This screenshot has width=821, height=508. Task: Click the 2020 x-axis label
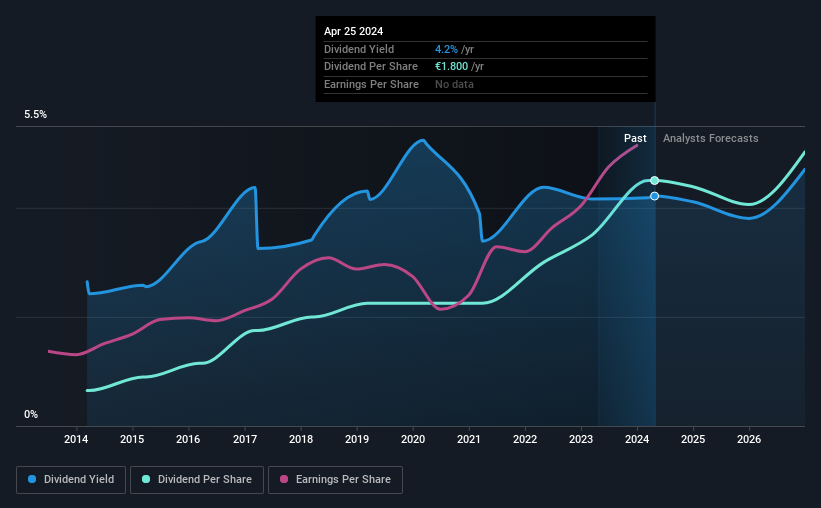pos(413,439)
